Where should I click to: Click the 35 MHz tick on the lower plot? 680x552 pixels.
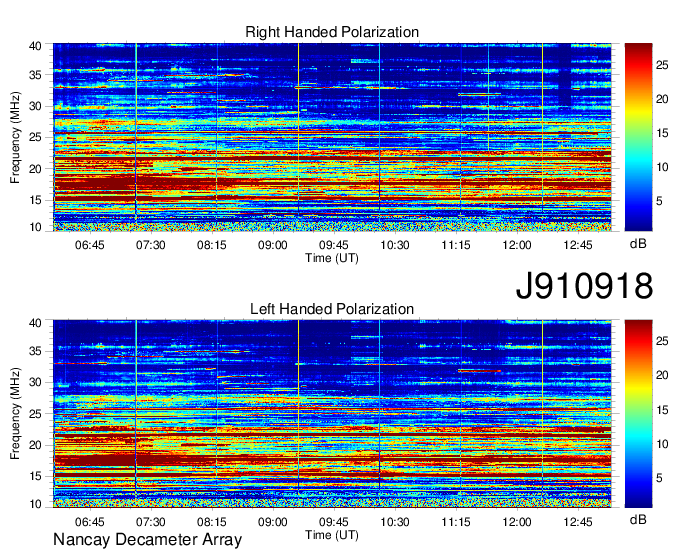click(35, 351)
